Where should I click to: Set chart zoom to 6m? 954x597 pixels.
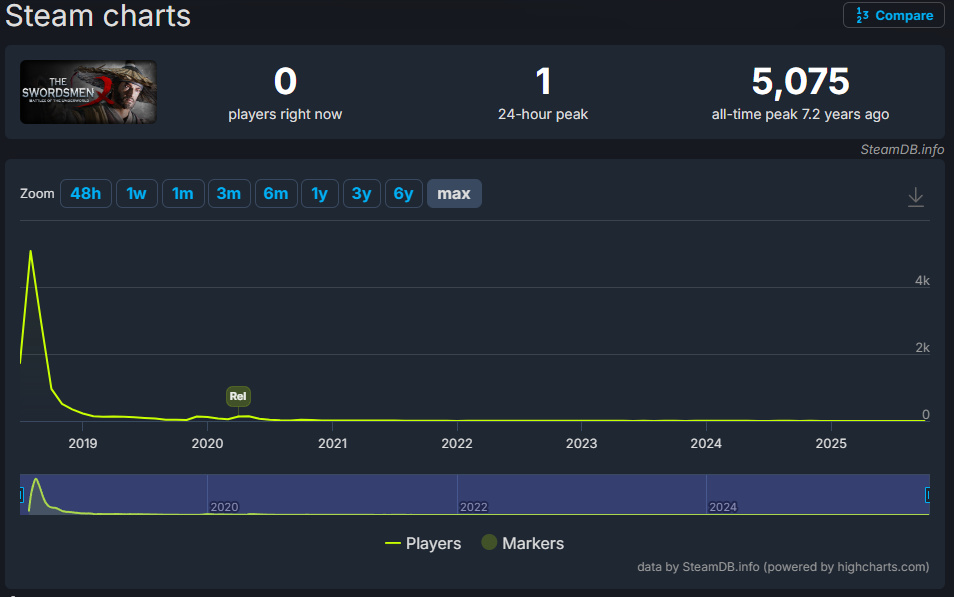[x=276, y=194]
